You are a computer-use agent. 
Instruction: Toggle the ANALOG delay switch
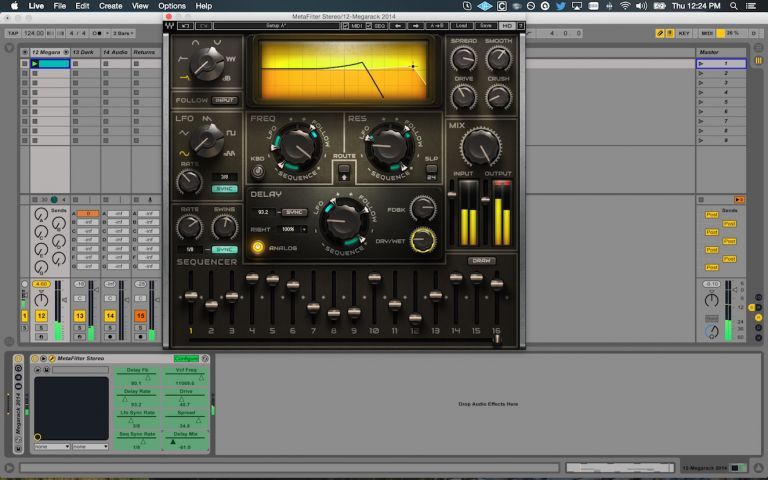pyautogui.click(x=258, y=247)
